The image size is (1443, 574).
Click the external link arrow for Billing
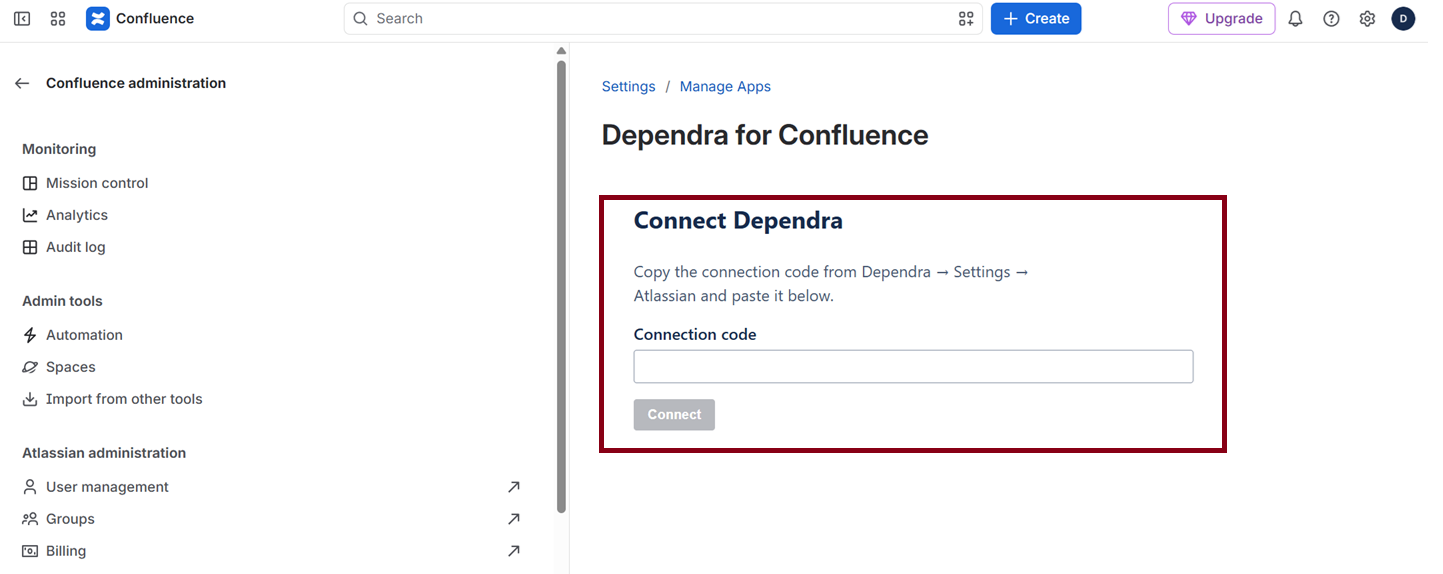click(x=513, y=551)
